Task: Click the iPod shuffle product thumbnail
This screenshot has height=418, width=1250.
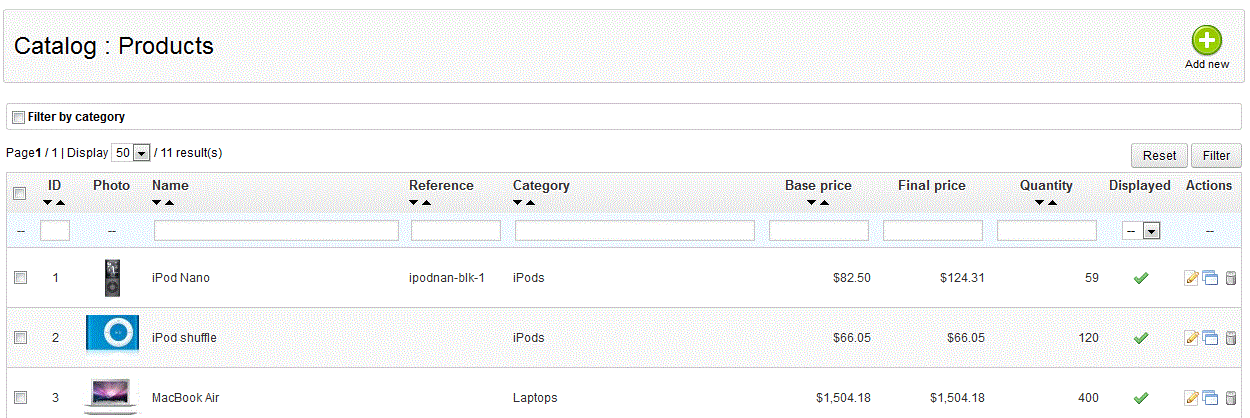Action: pos(112,333)
